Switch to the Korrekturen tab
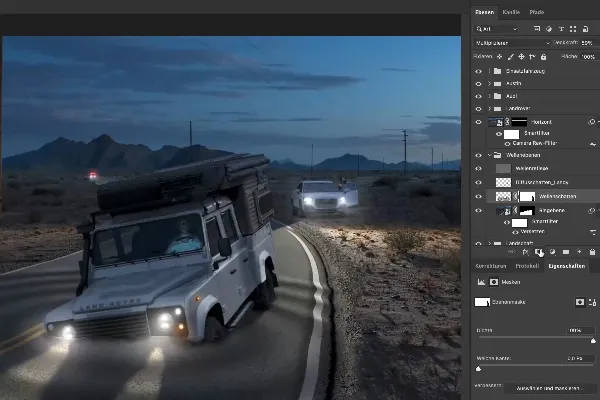 coord(491,266)
